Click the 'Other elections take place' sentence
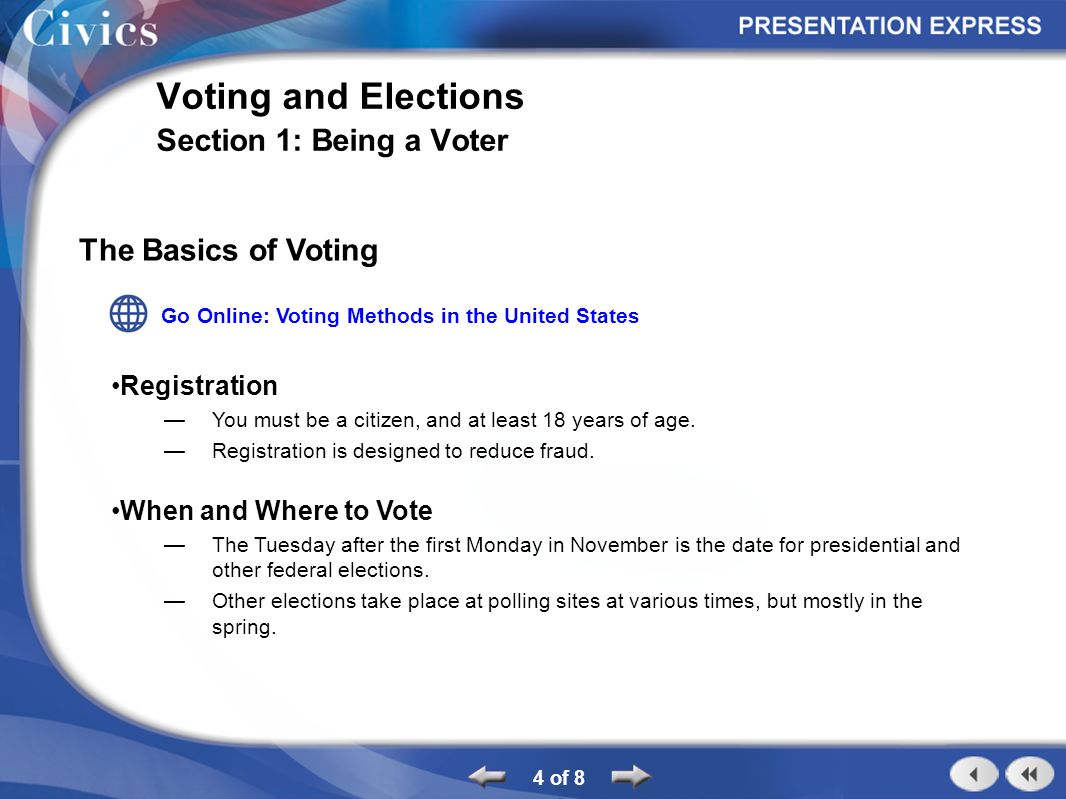1066x799 pixels. click(567, 601)
